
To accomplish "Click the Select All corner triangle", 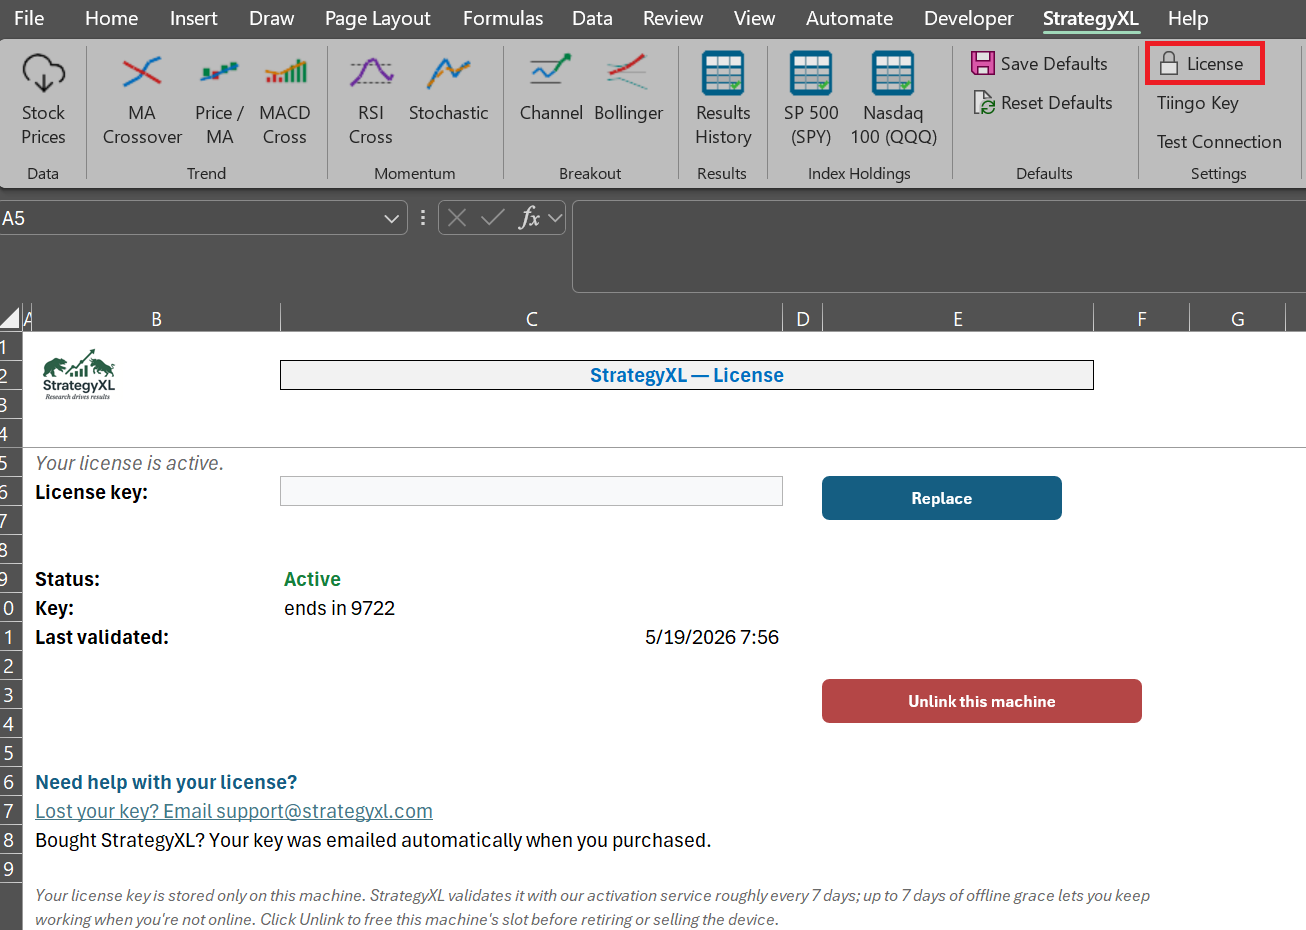I will pos(10,318).
